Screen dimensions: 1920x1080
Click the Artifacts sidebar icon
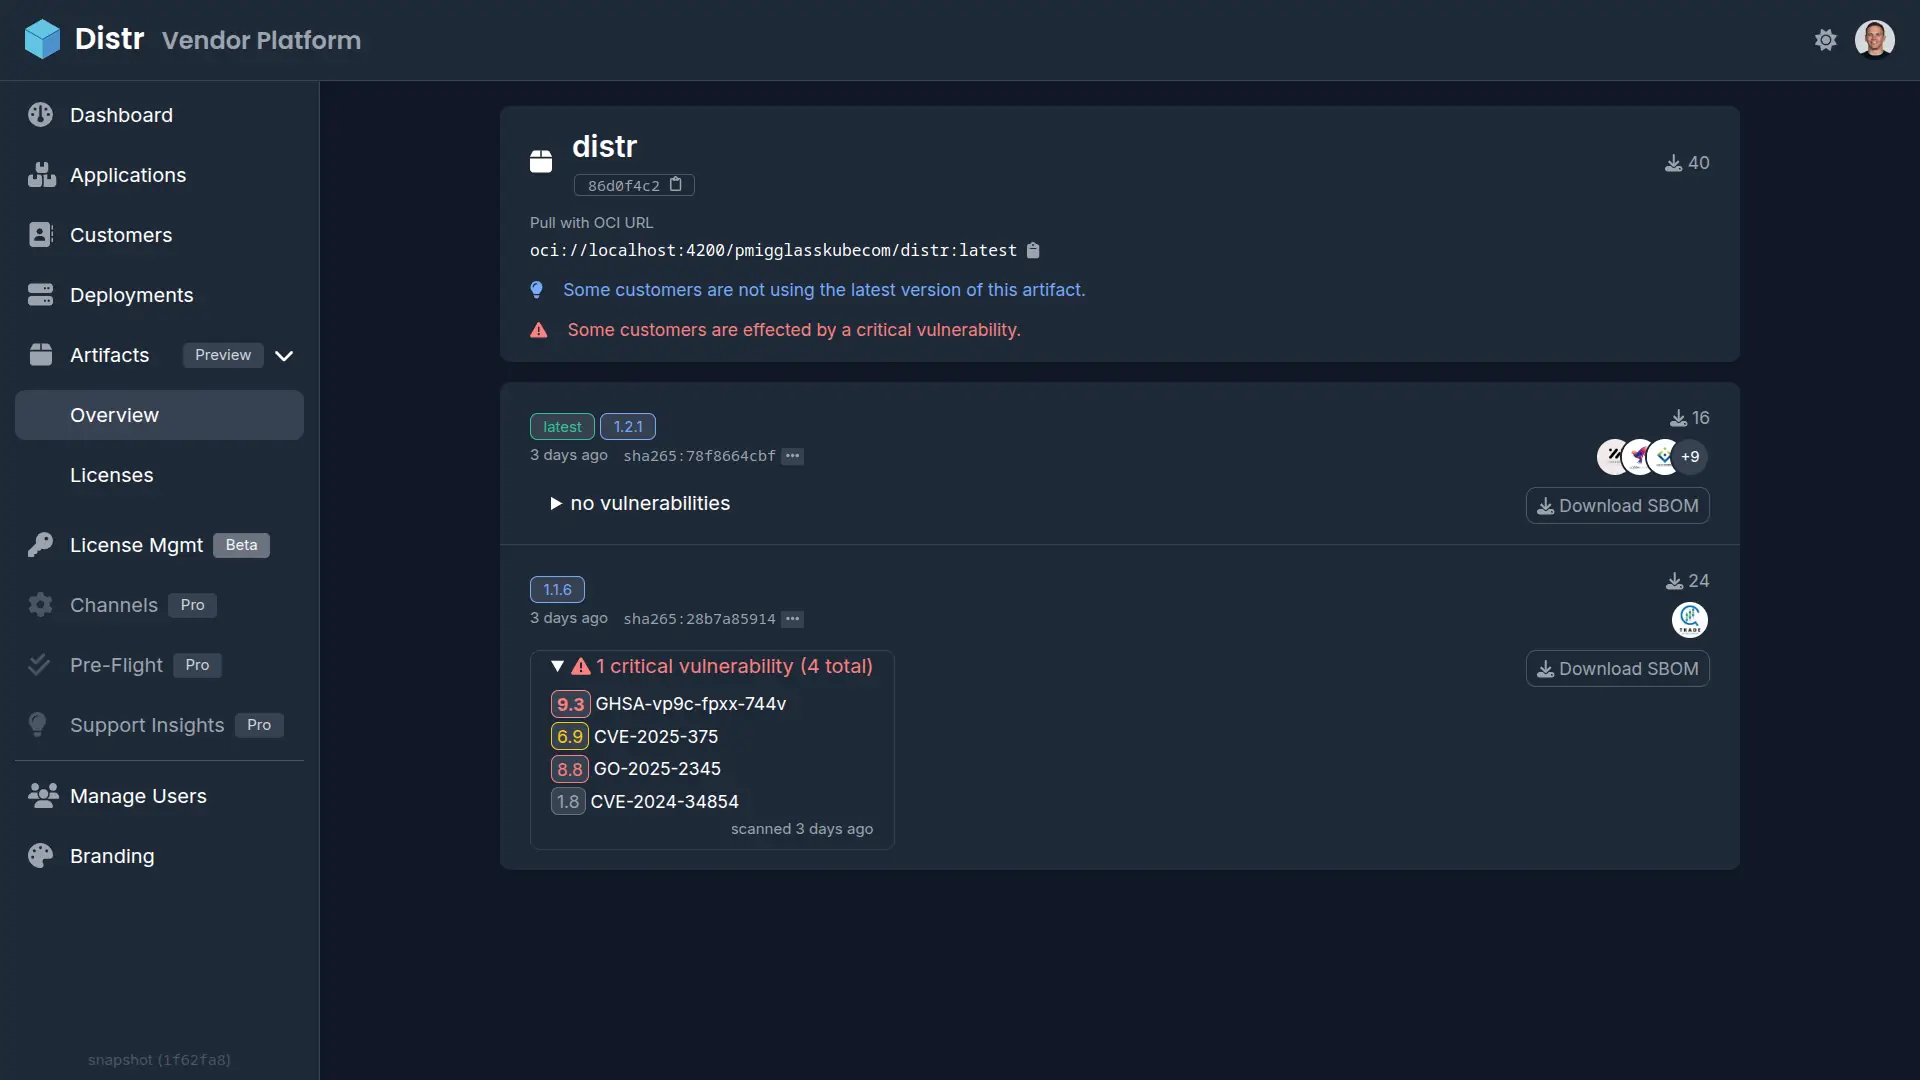37,353
